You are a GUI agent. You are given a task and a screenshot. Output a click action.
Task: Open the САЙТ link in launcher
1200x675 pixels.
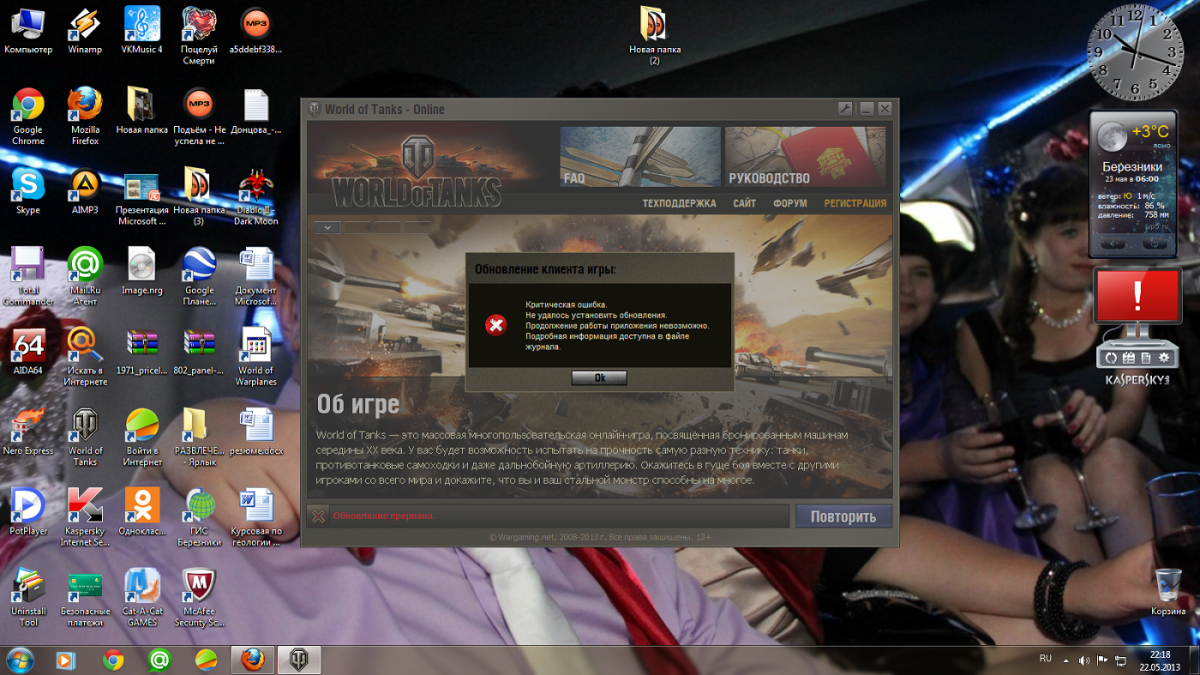(x=744, y=203)
